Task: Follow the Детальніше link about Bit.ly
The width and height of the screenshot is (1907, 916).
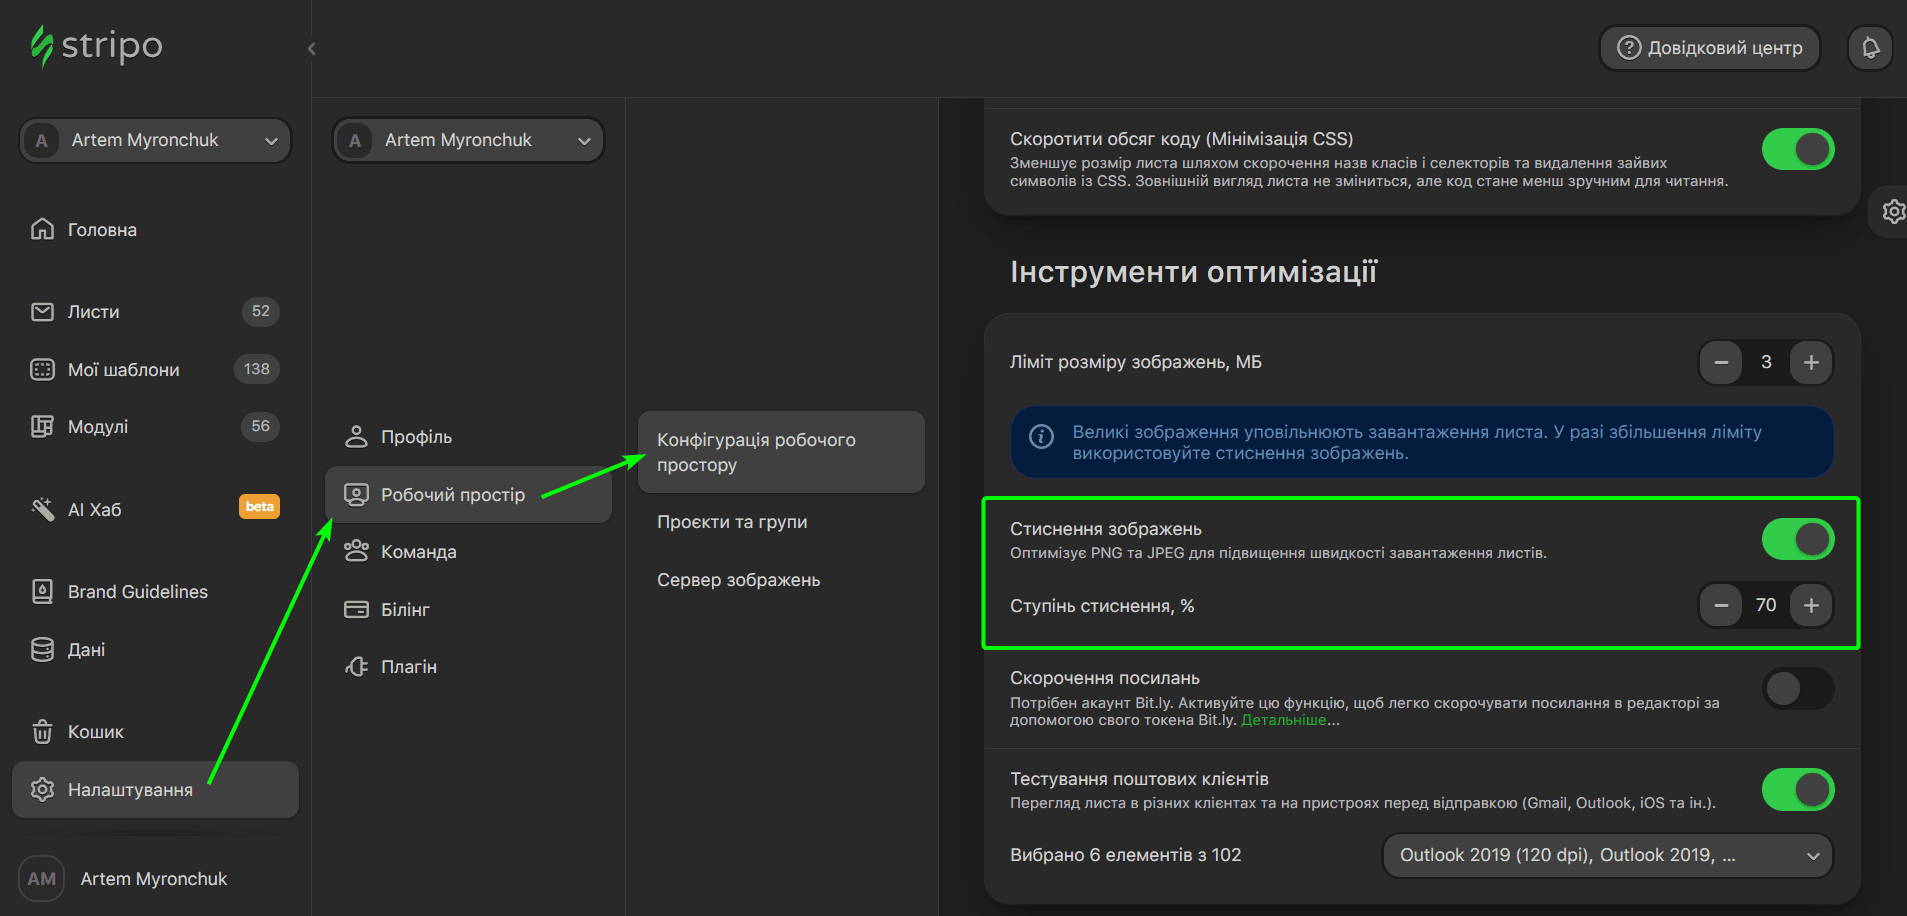Action: 1283,720
